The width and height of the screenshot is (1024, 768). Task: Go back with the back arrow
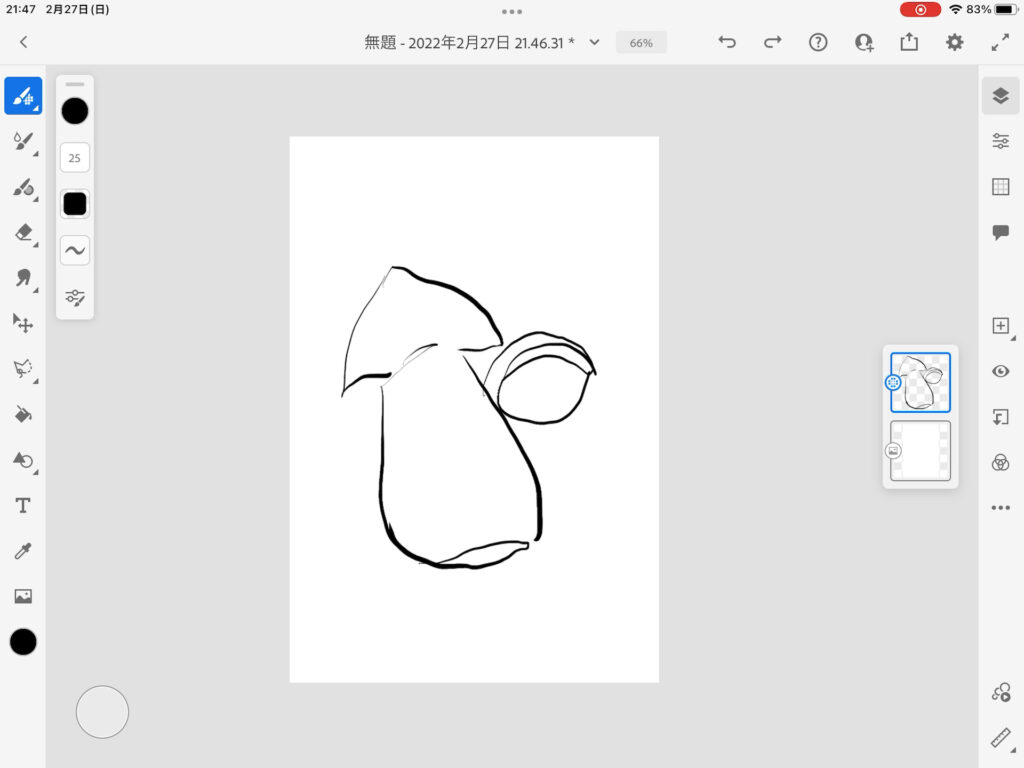point(24,42)
